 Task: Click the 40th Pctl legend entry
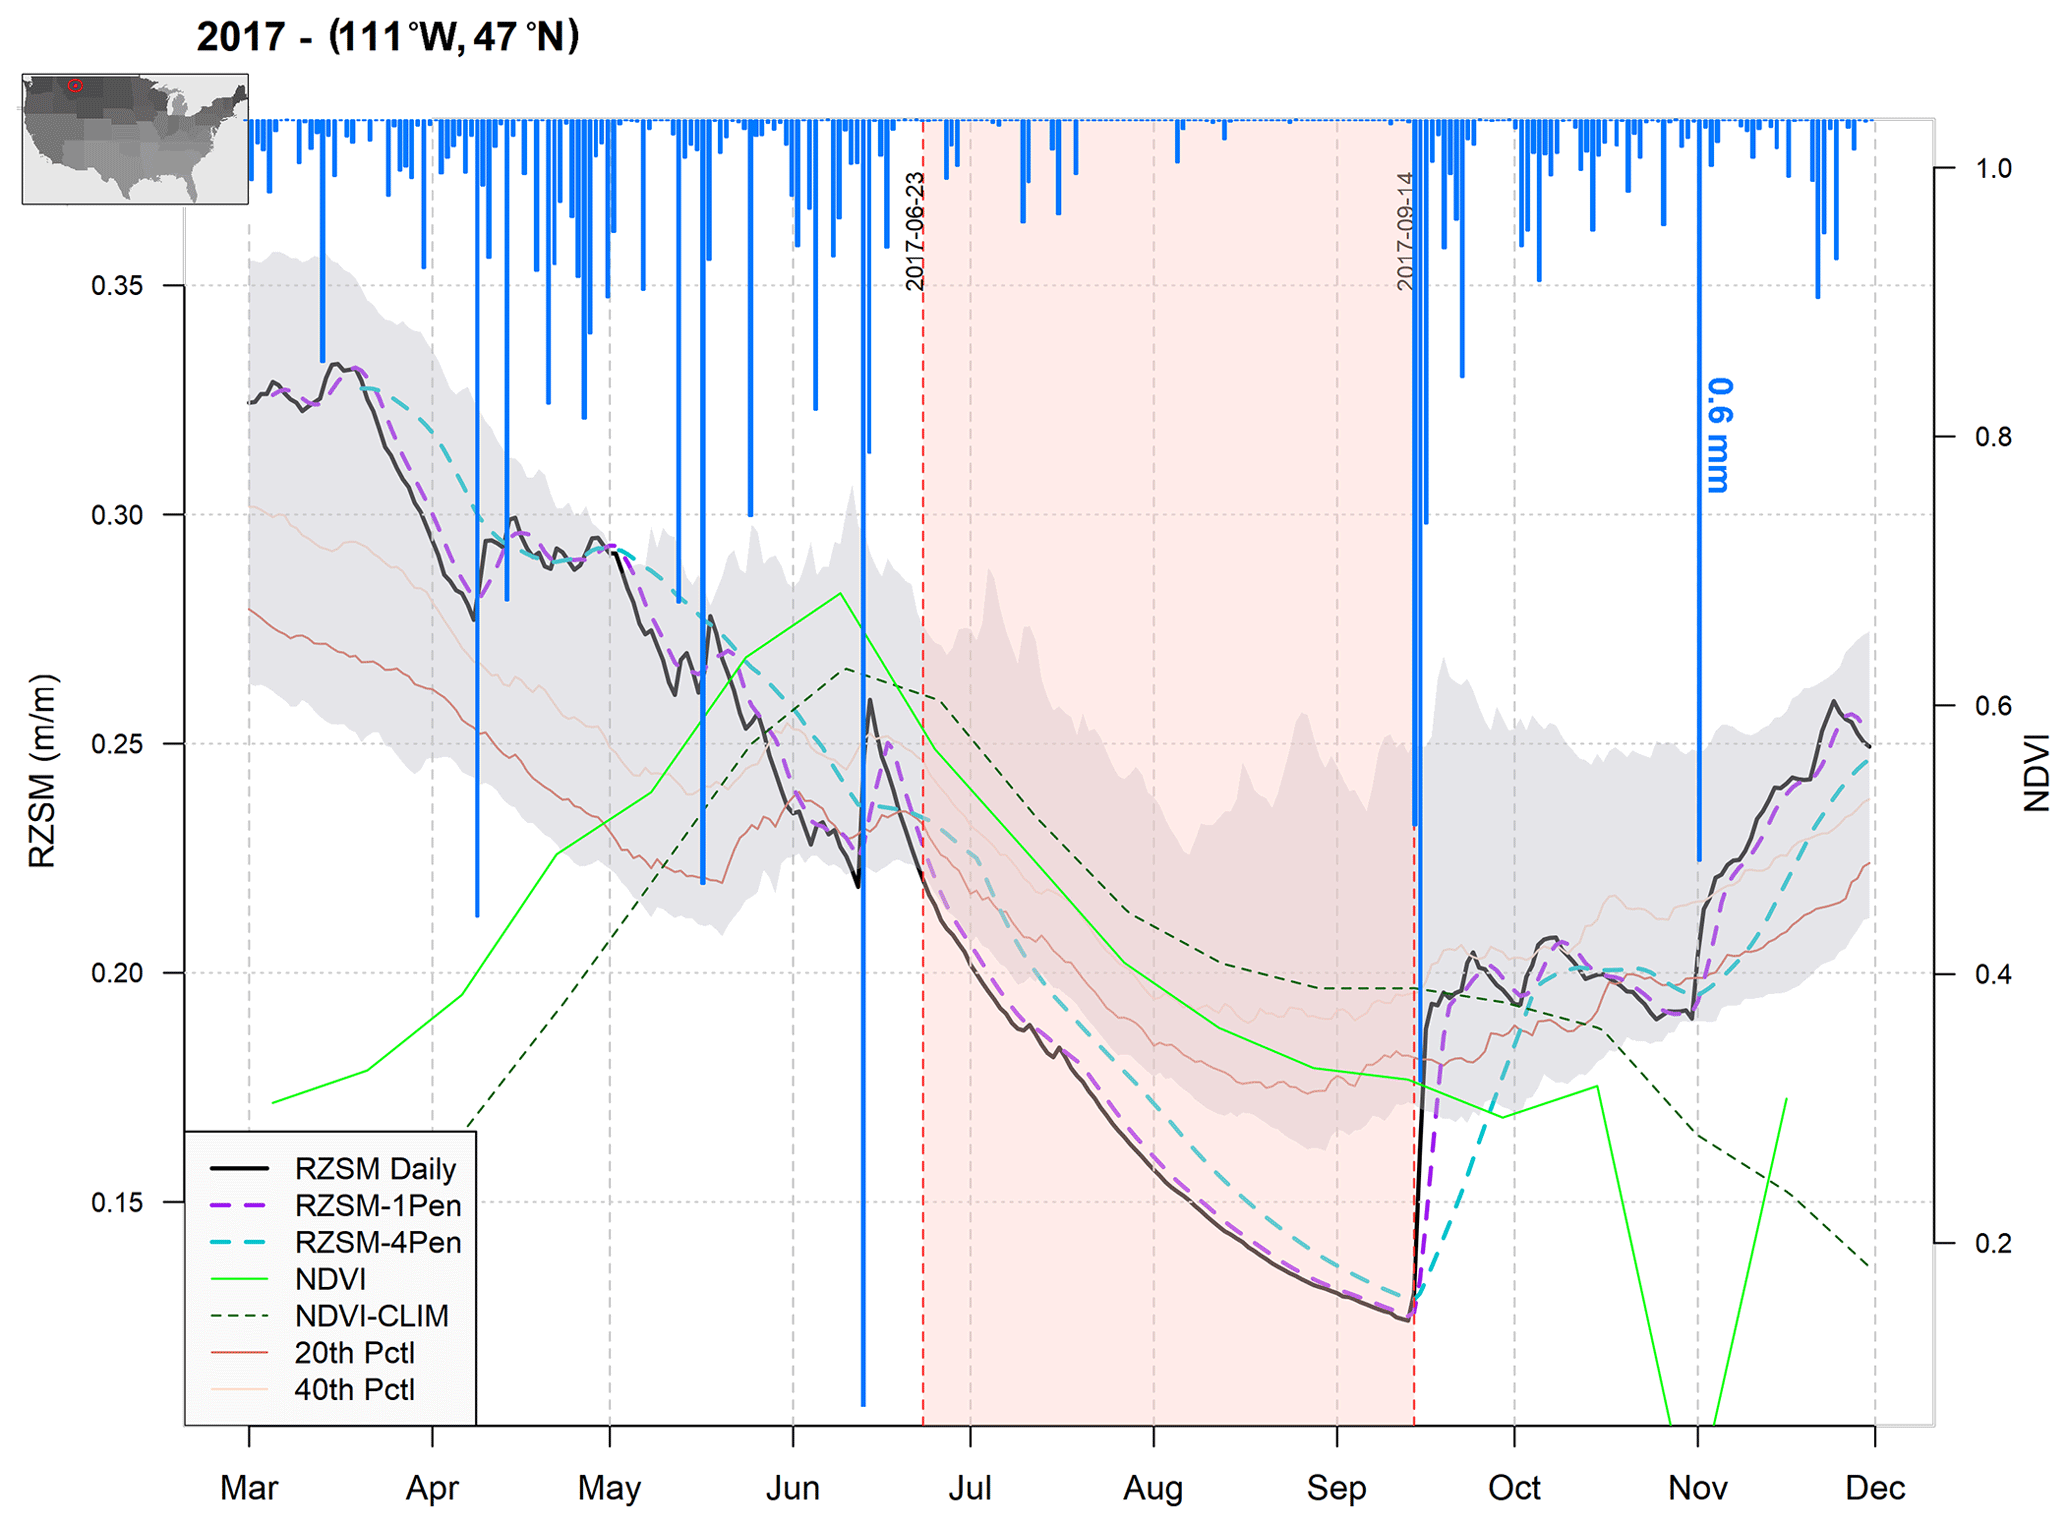[354, 1390]
